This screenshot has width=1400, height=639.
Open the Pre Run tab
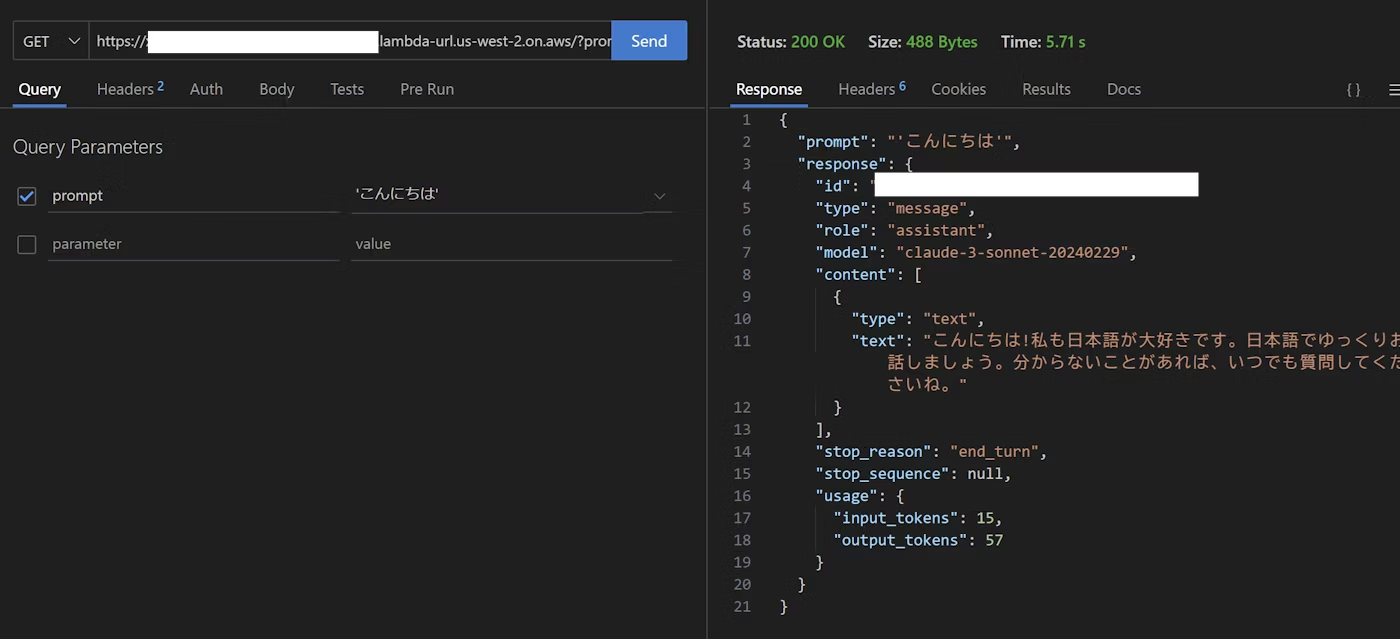(x=427, y=89)
